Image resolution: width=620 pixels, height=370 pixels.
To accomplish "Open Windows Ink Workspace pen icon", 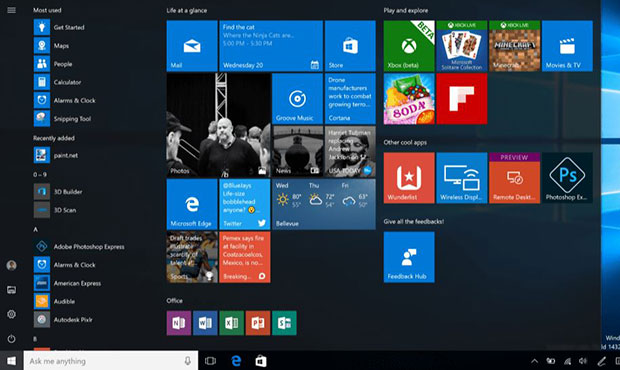I will tap(601, 361).
